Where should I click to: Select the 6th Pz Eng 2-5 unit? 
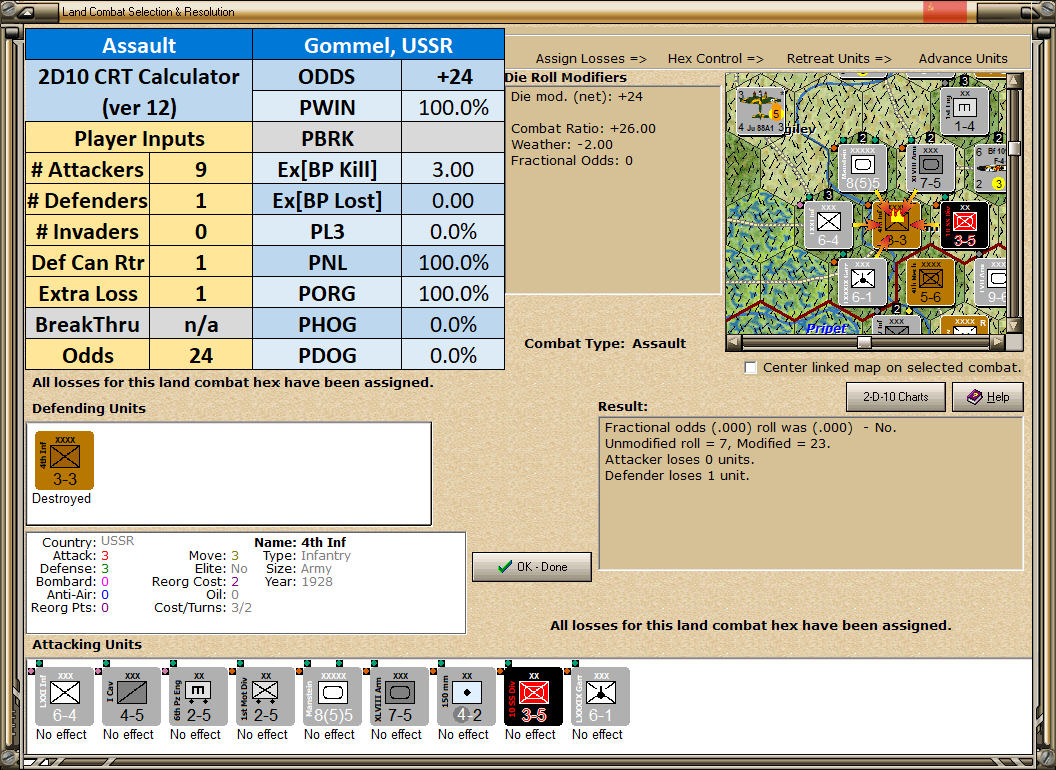[x=199, y=697]
